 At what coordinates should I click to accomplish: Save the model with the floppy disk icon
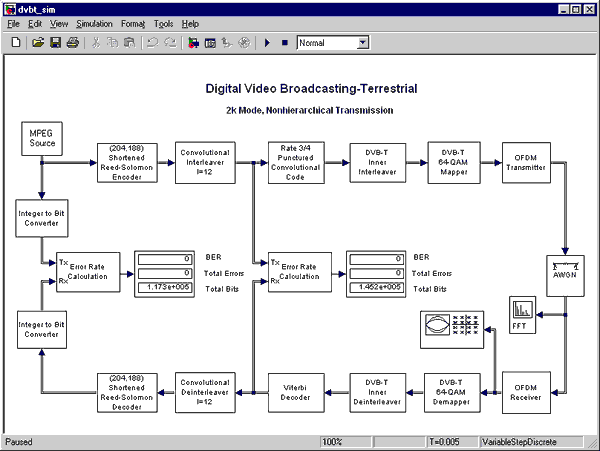[x=55, y=42]
